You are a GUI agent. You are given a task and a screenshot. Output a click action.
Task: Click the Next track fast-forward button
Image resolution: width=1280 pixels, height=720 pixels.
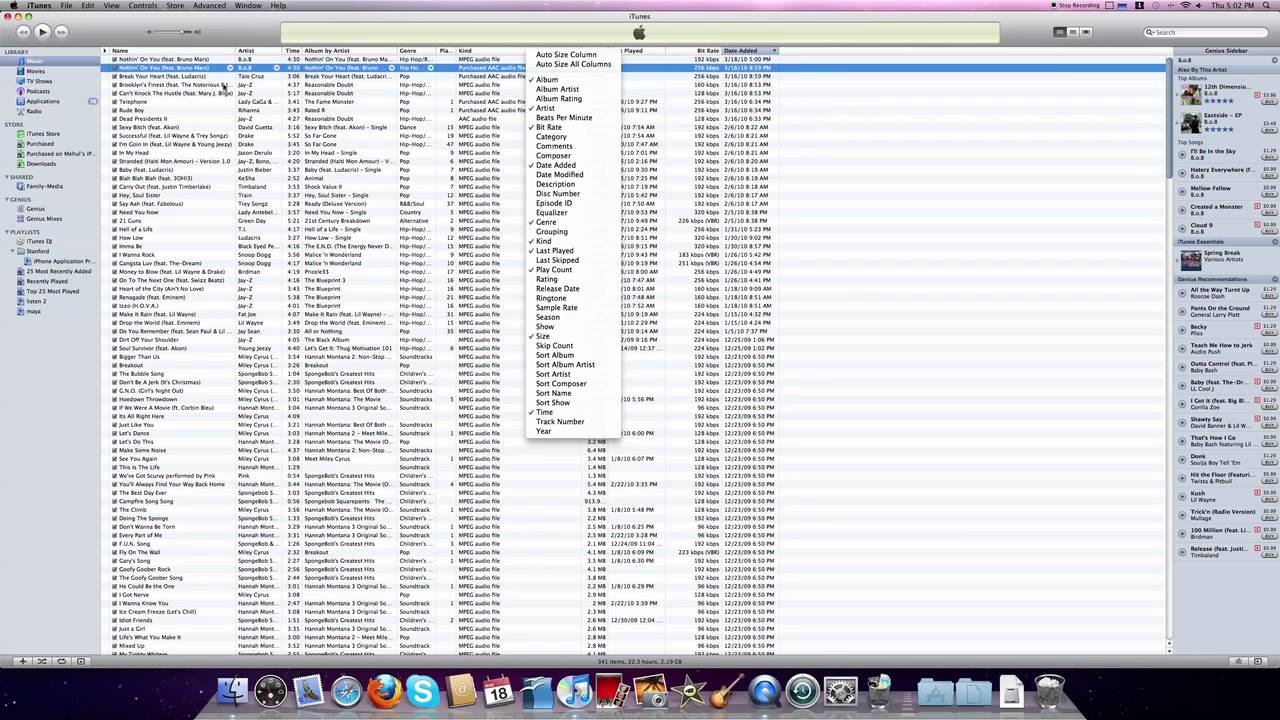[61, 32]
